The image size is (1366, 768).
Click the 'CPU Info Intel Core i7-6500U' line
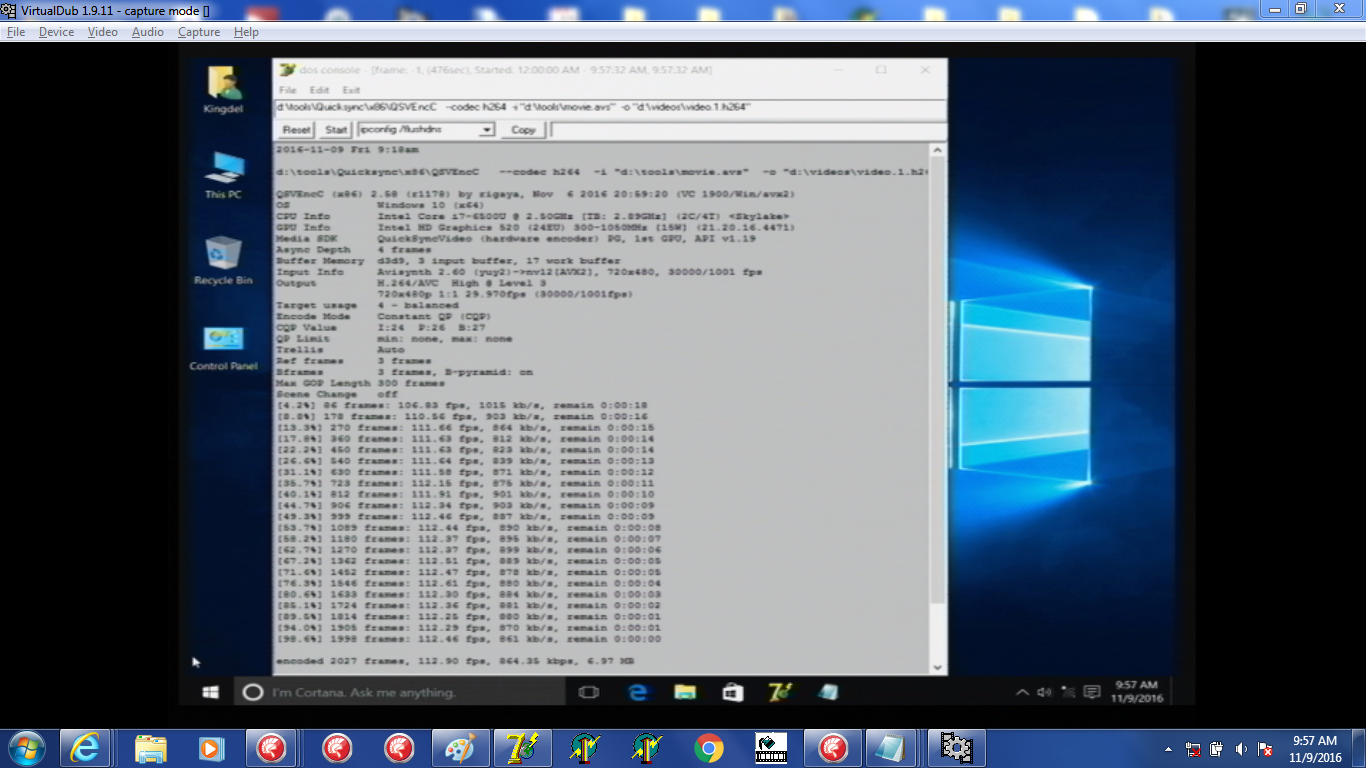(x=533, y=216)
